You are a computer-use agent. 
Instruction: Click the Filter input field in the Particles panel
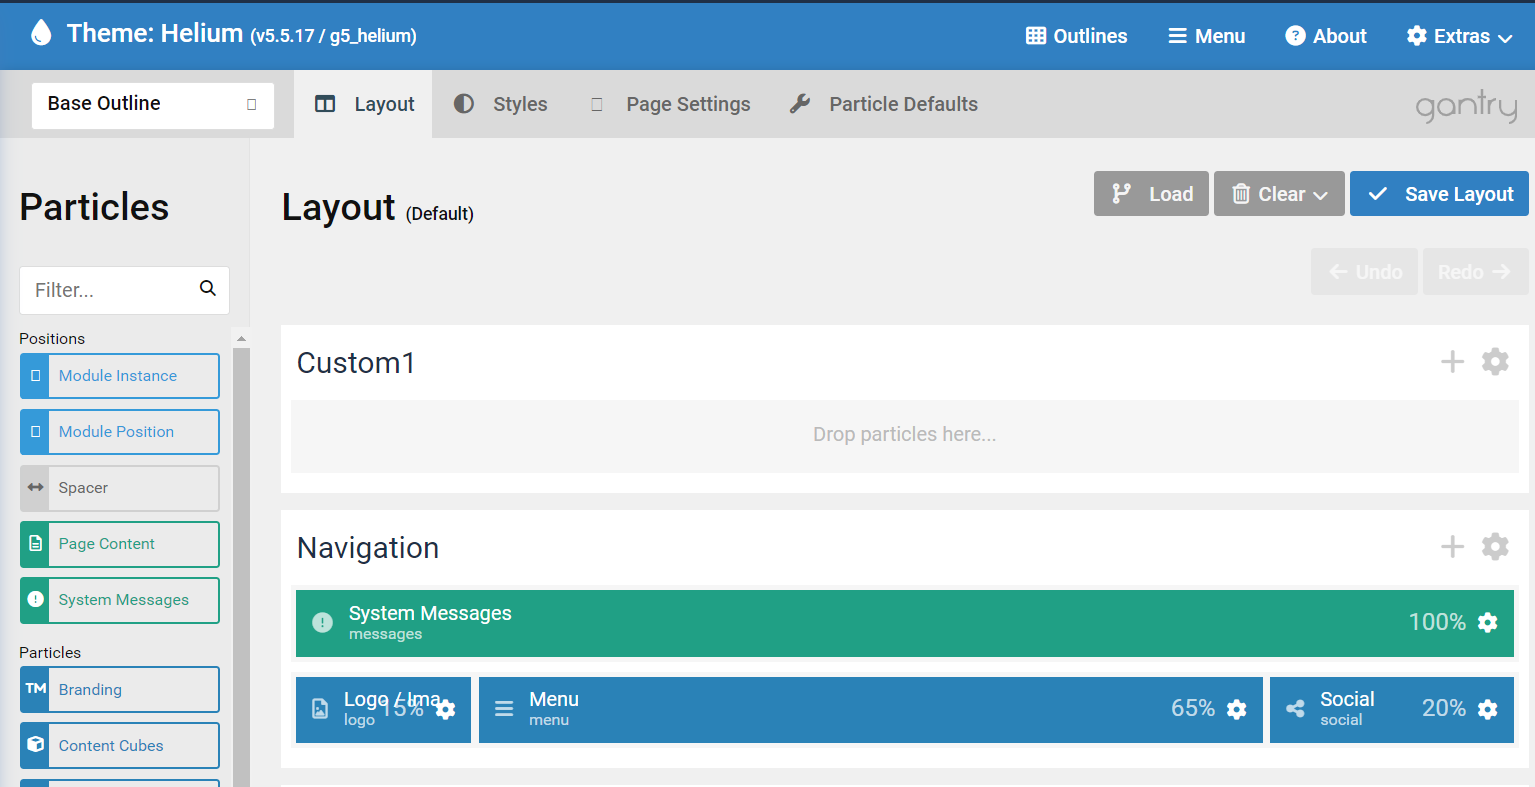click(x=110, y=289)
